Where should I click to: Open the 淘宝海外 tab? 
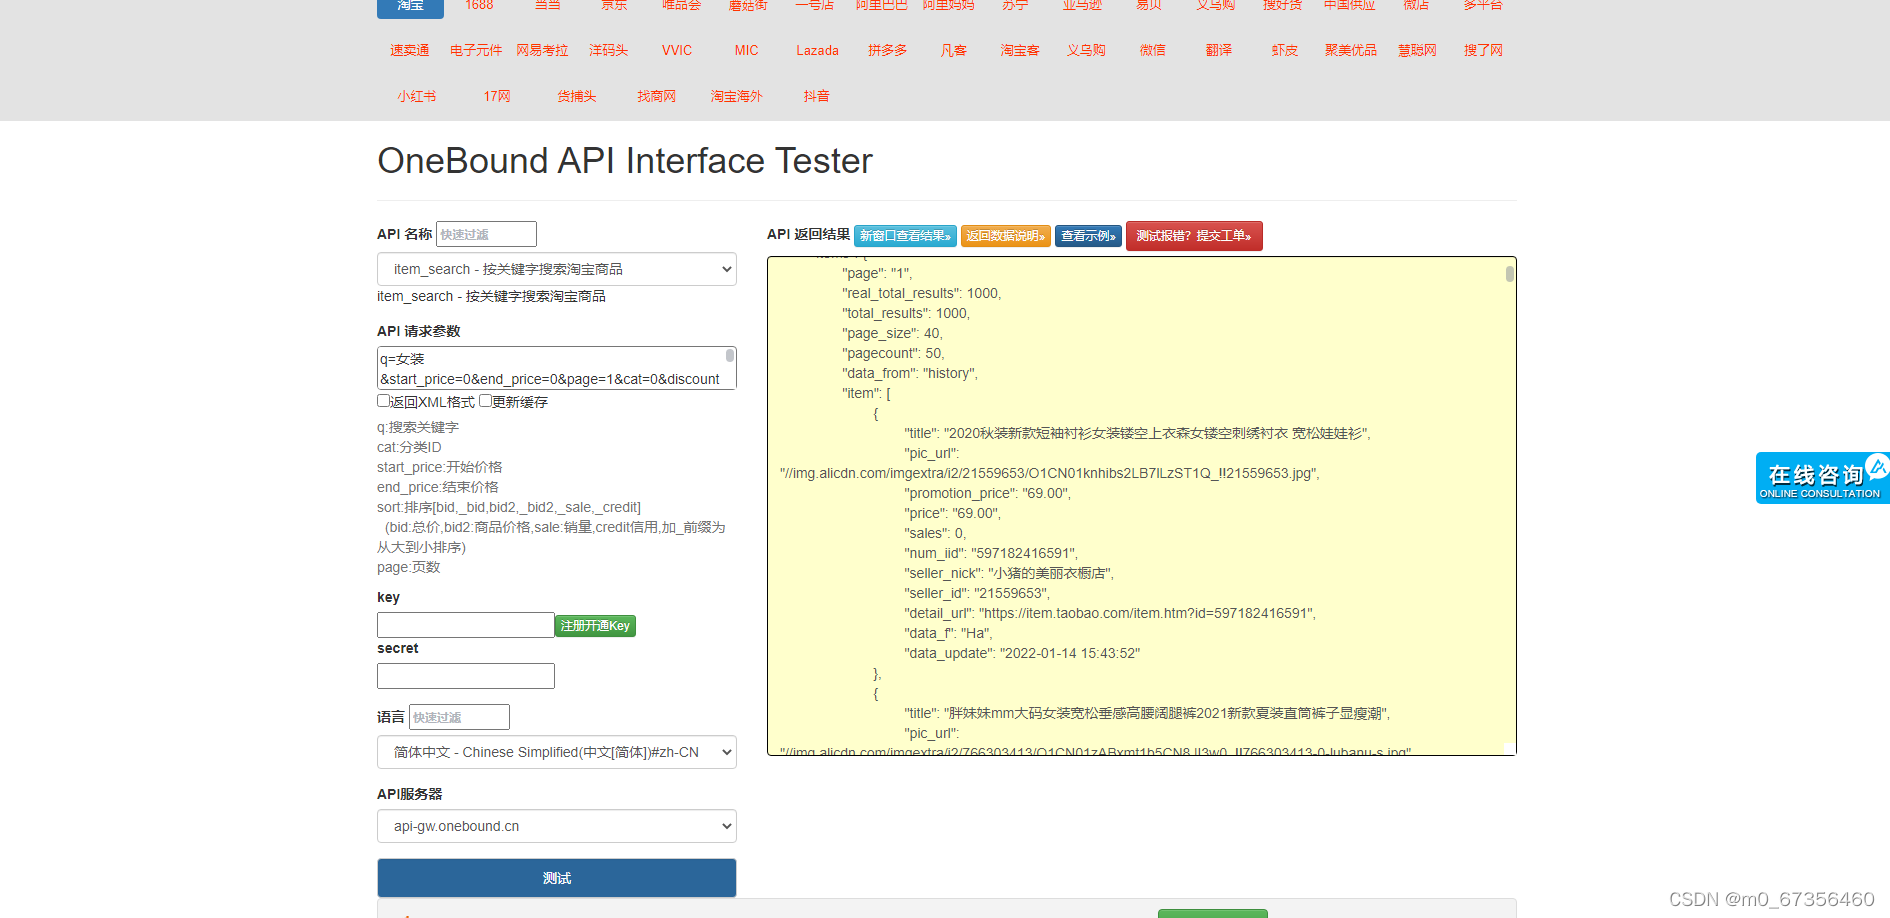(737, 96)
